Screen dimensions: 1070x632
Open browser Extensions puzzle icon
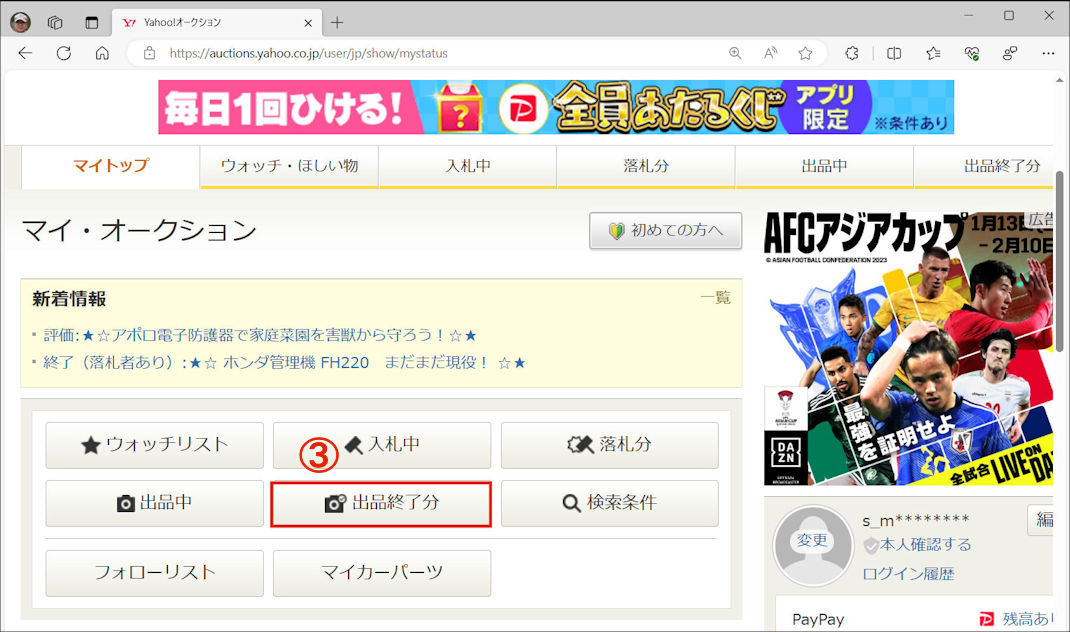click(x=852, y=53)
